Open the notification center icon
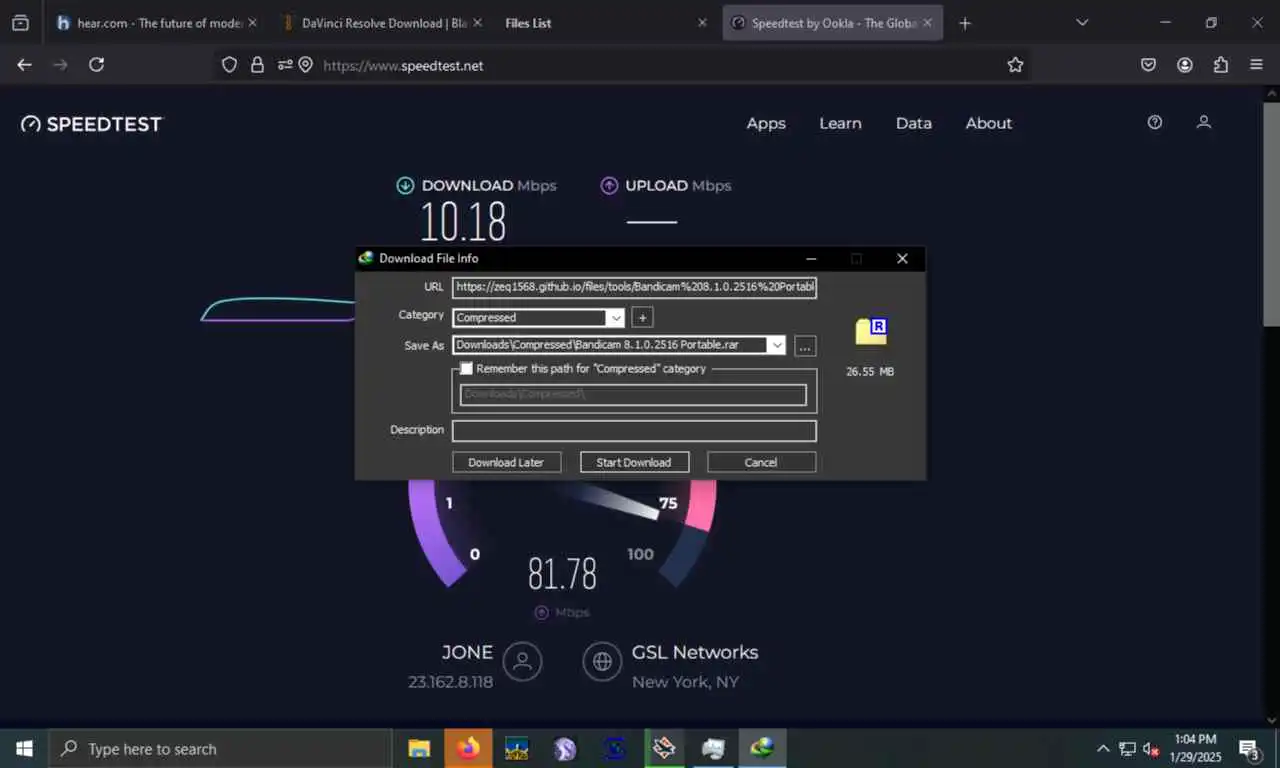 [1248, 749]
